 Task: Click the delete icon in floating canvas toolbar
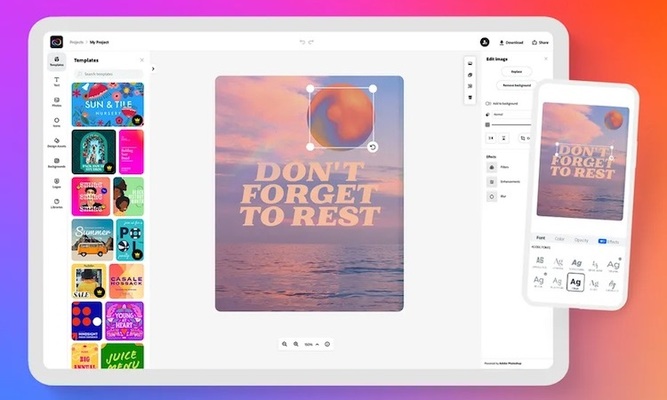click(470, 97)
